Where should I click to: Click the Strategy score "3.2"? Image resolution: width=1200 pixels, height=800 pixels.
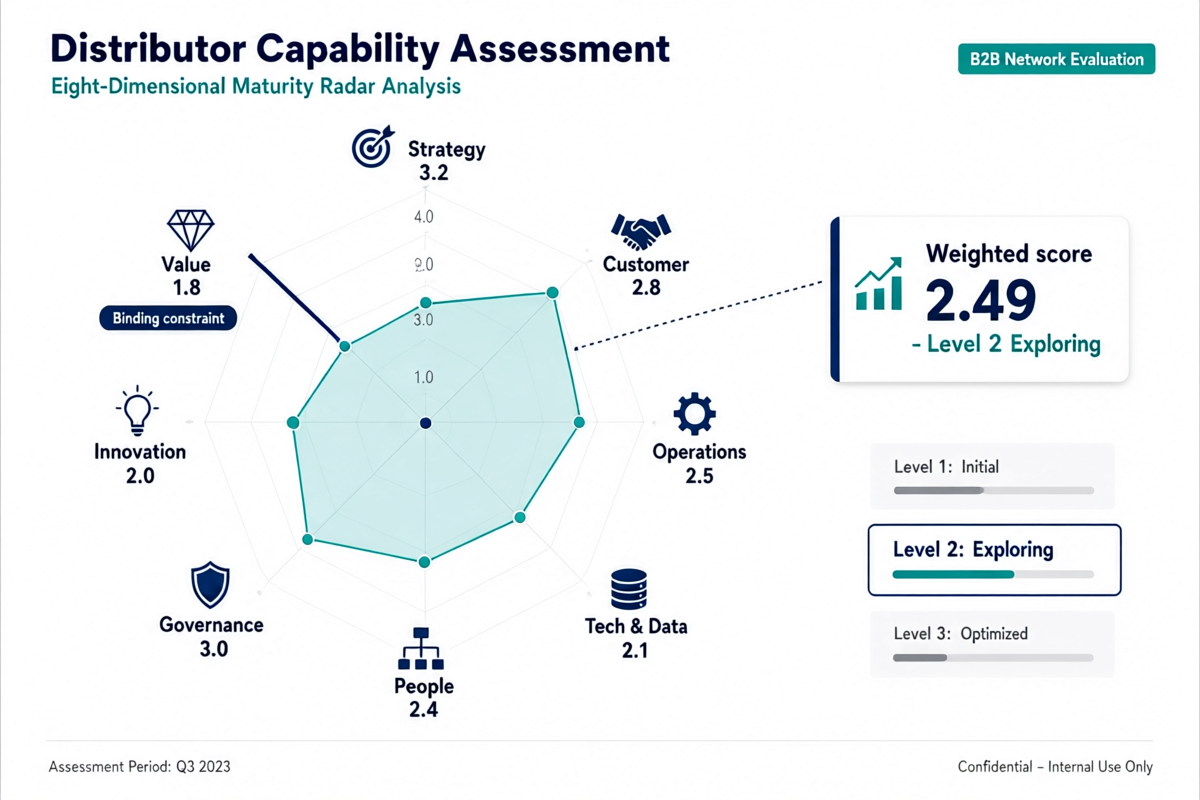434,173
